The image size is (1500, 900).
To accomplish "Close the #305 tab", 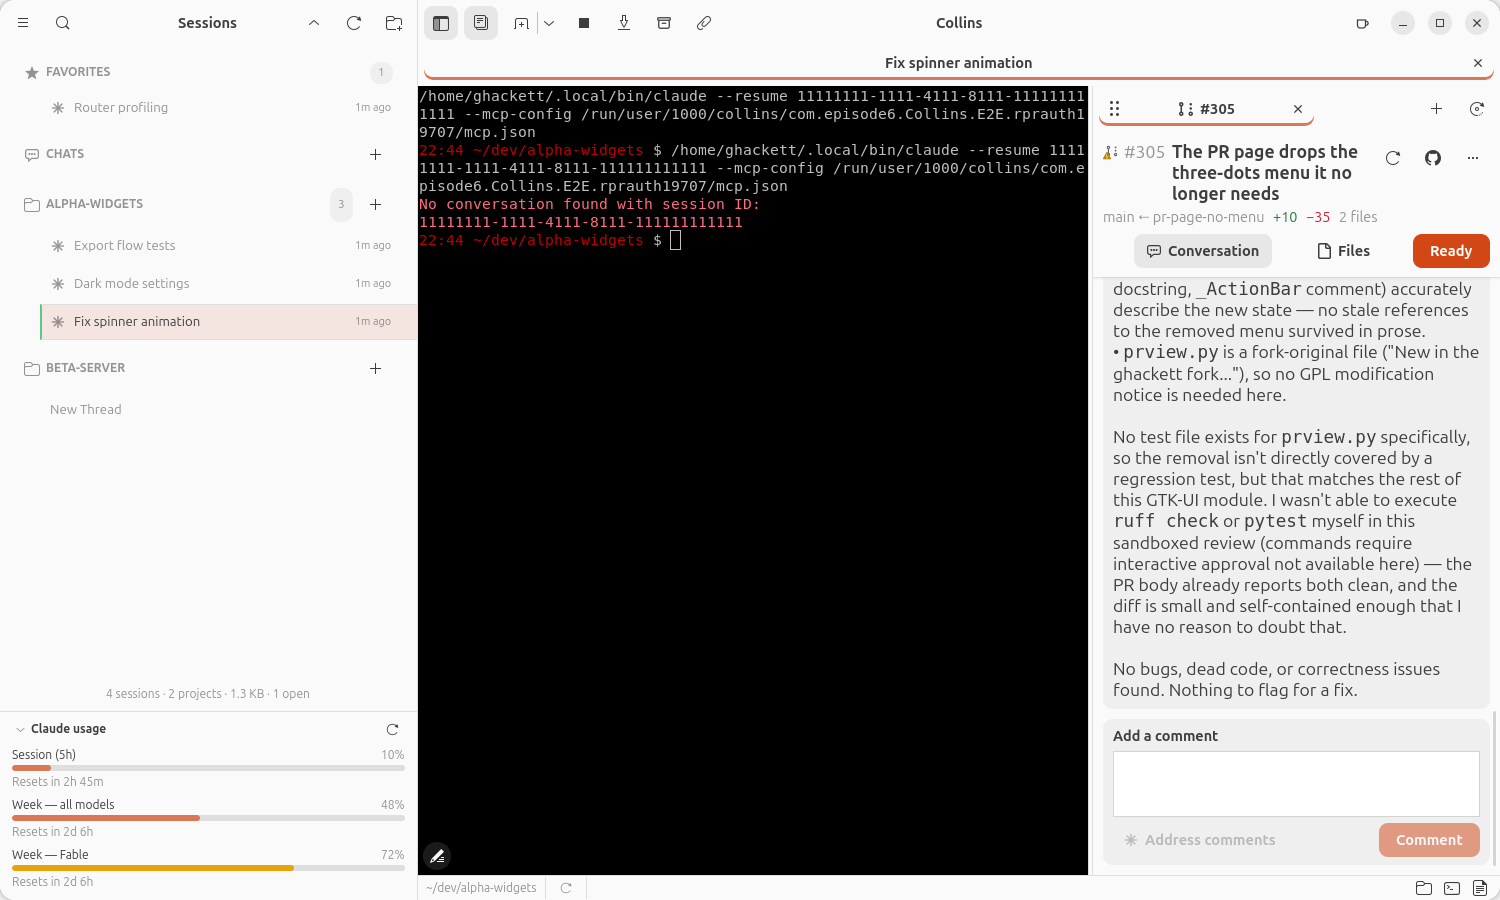I will (x=1298, y=109).
